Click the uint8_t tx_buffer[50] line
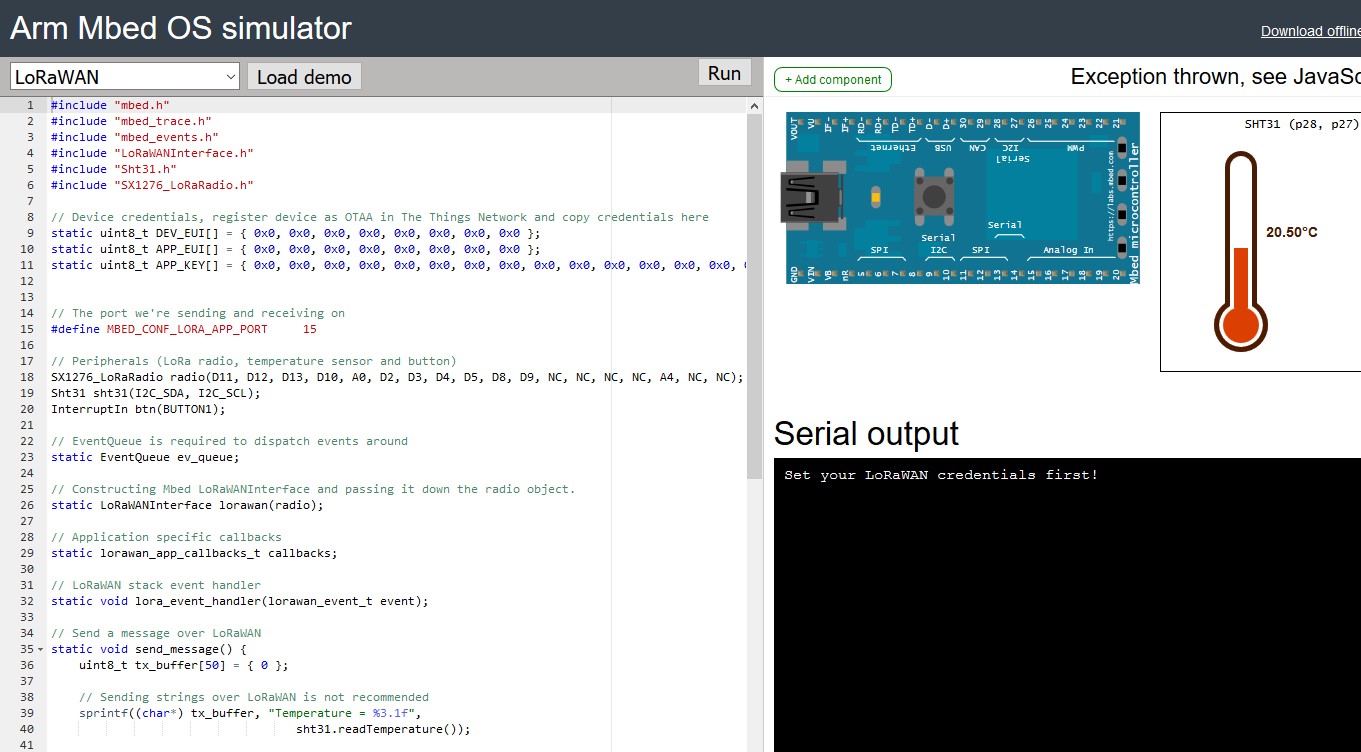This screenshot has width=1361, height=752. pyautogui.click(x=184, y=665)
